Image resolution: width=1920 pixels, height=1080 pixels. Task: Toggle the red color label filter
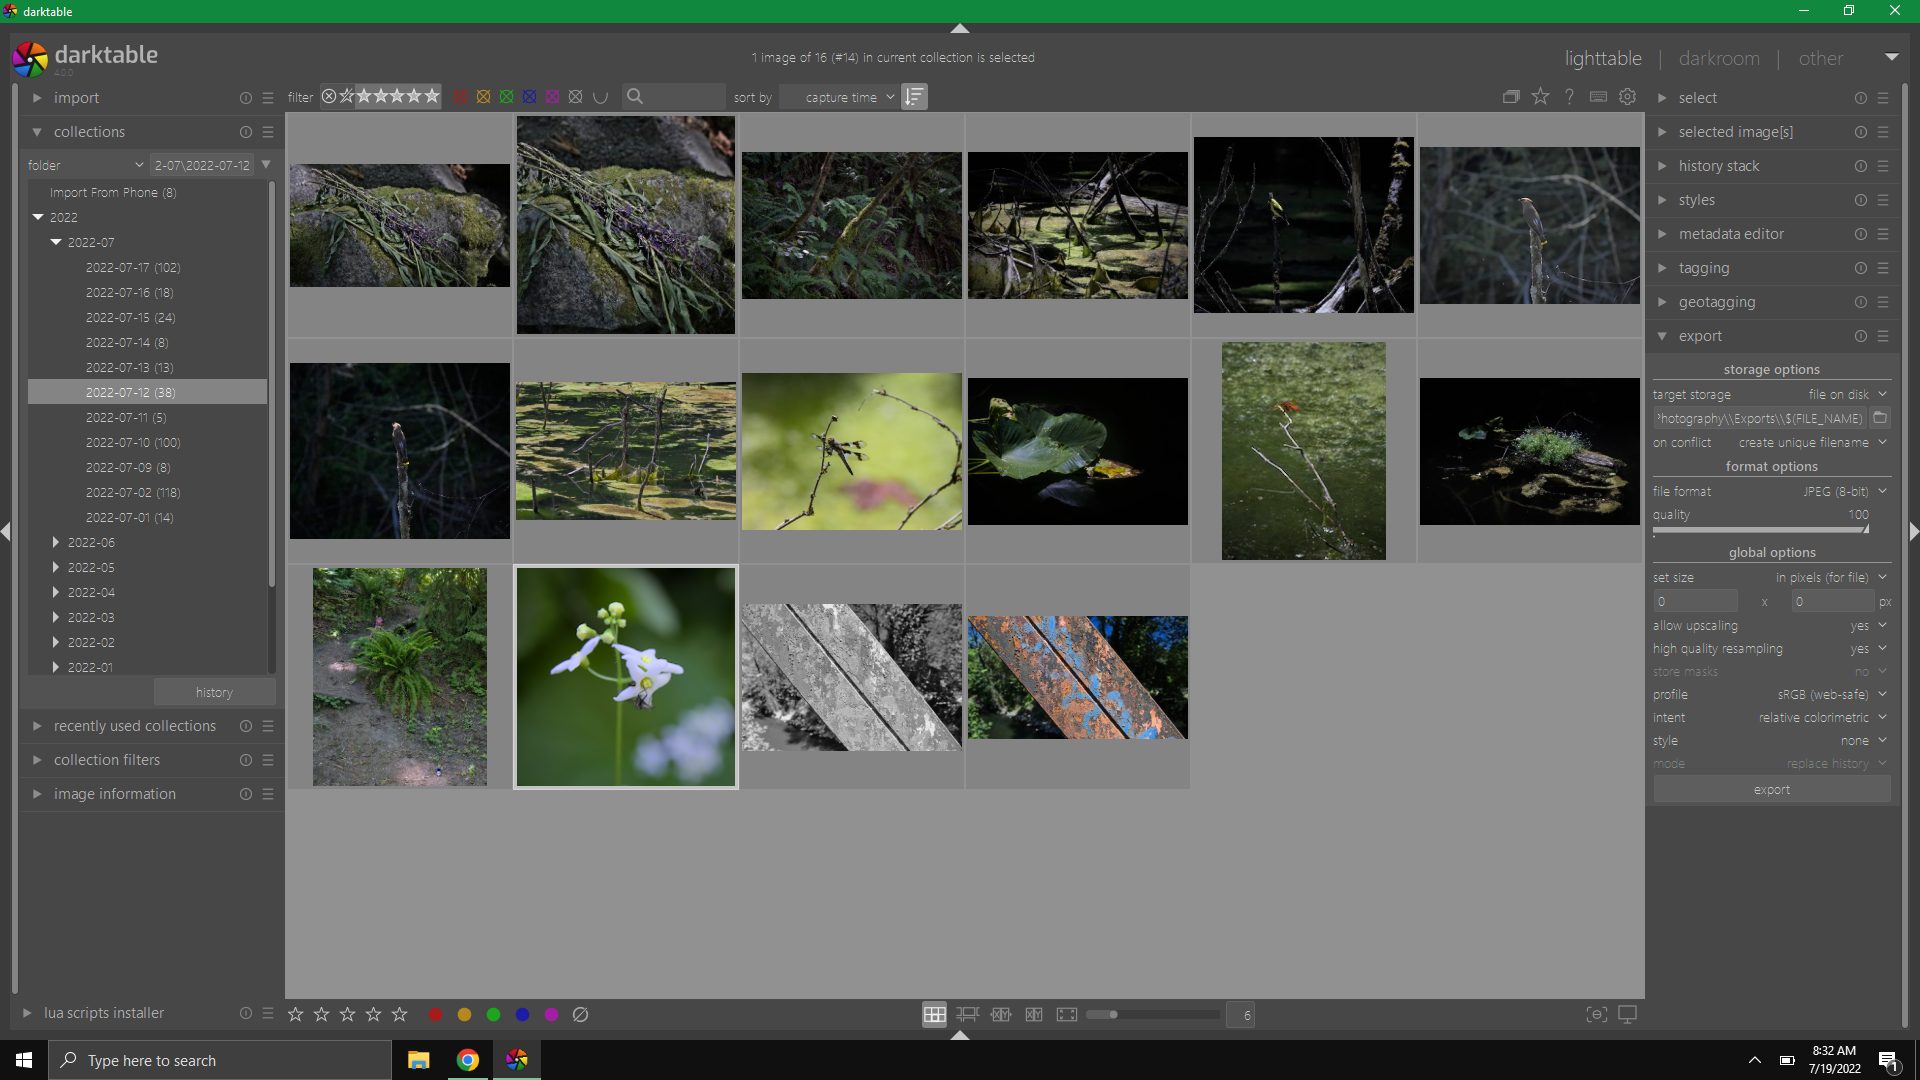click(460, 97)
